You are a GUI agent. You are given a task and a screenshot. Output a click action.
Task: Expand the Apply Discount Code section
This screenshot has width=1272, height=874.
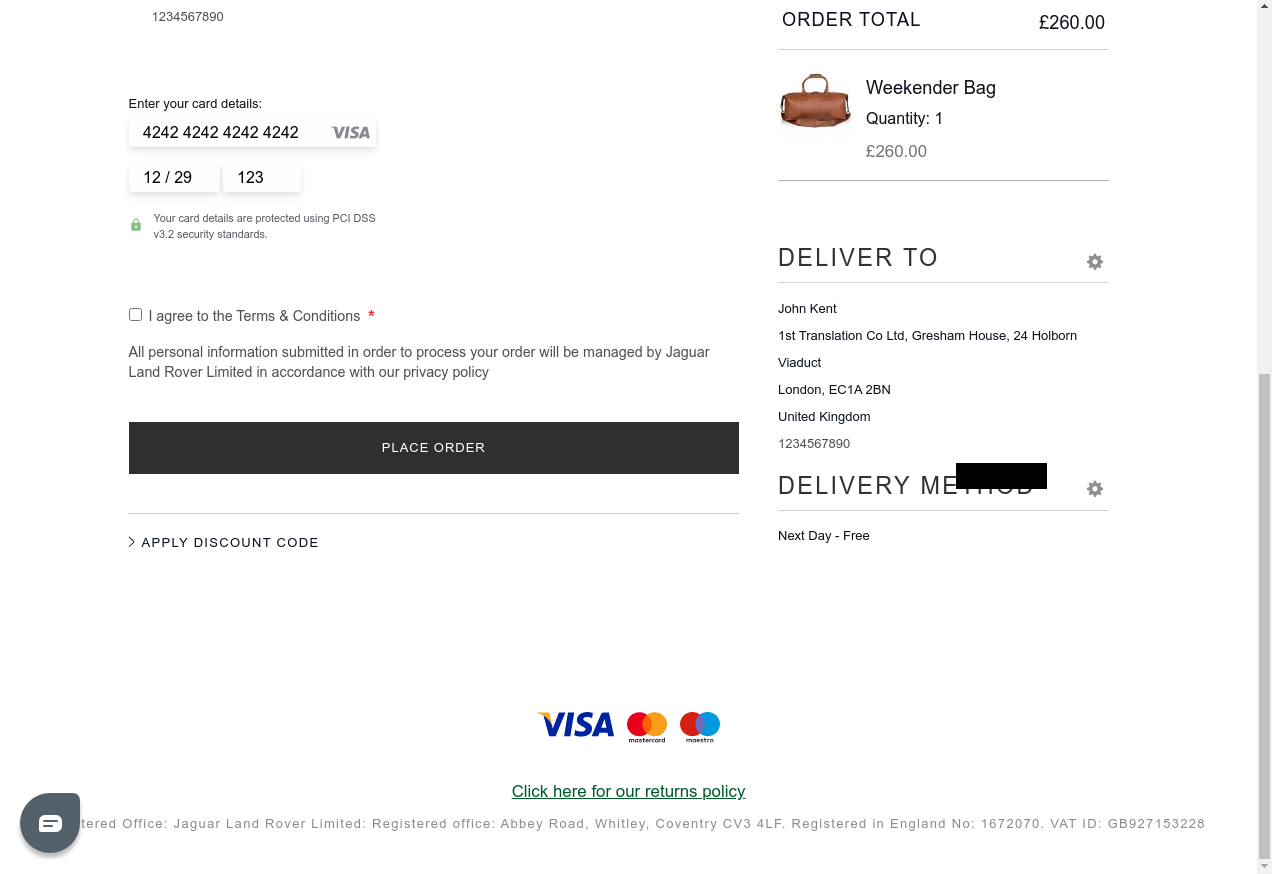(x=230, y=543)
